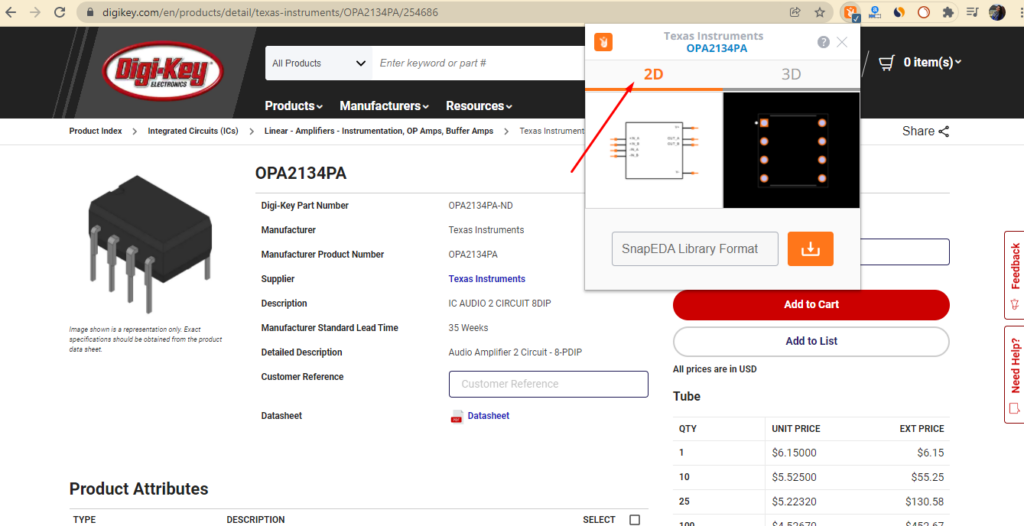Bookmark this page with the star icon

point(820,12)
